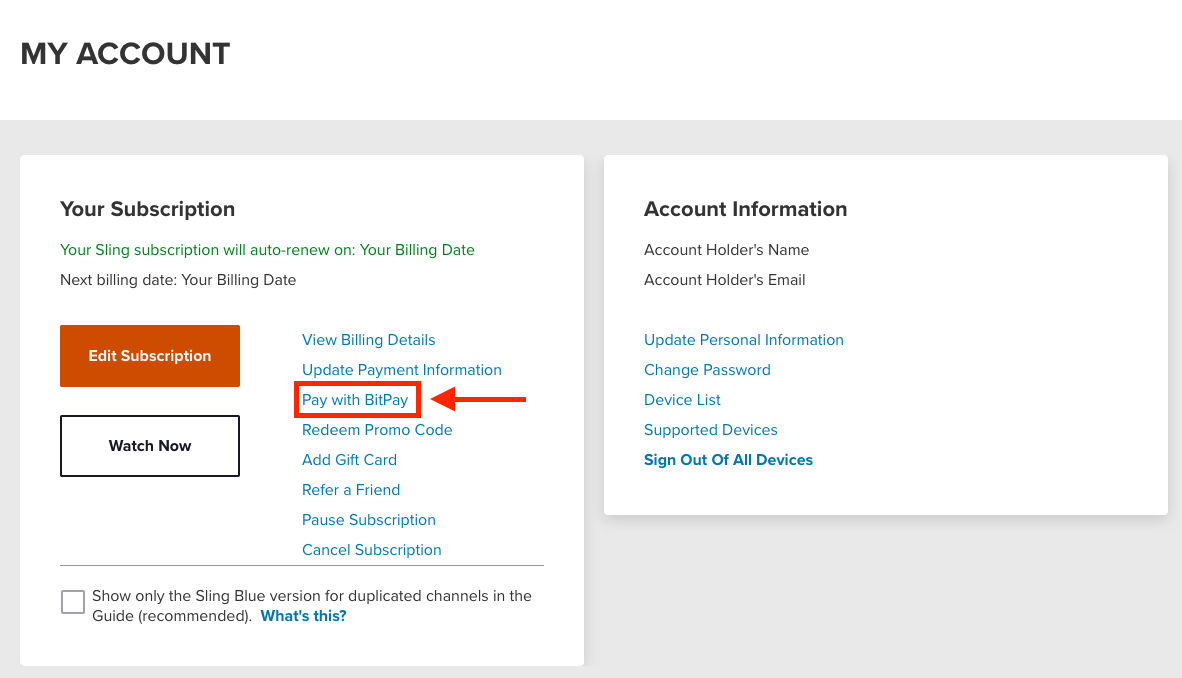Screen dimensions: 1182x678
Task: Select Update Payment Information link
Action: [402, 370]
